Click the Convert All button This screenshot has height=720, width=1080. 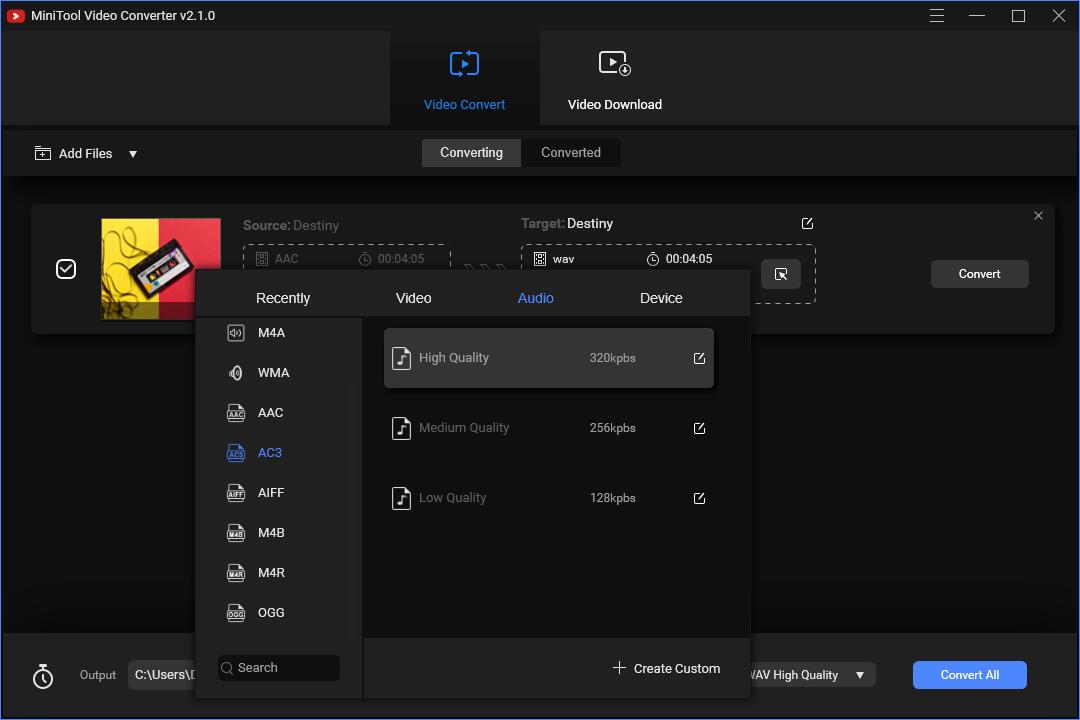pyautogui.click(x=969, y=675)
